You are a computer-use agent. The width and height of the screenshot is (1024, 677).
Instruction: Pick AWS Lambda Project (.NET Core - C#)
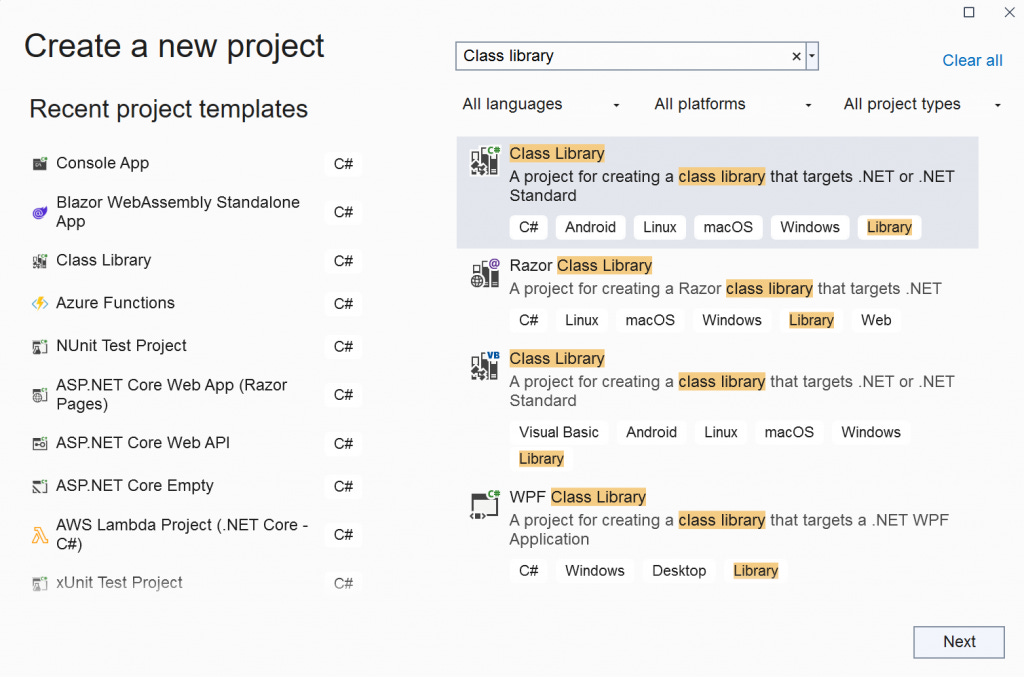182,534
